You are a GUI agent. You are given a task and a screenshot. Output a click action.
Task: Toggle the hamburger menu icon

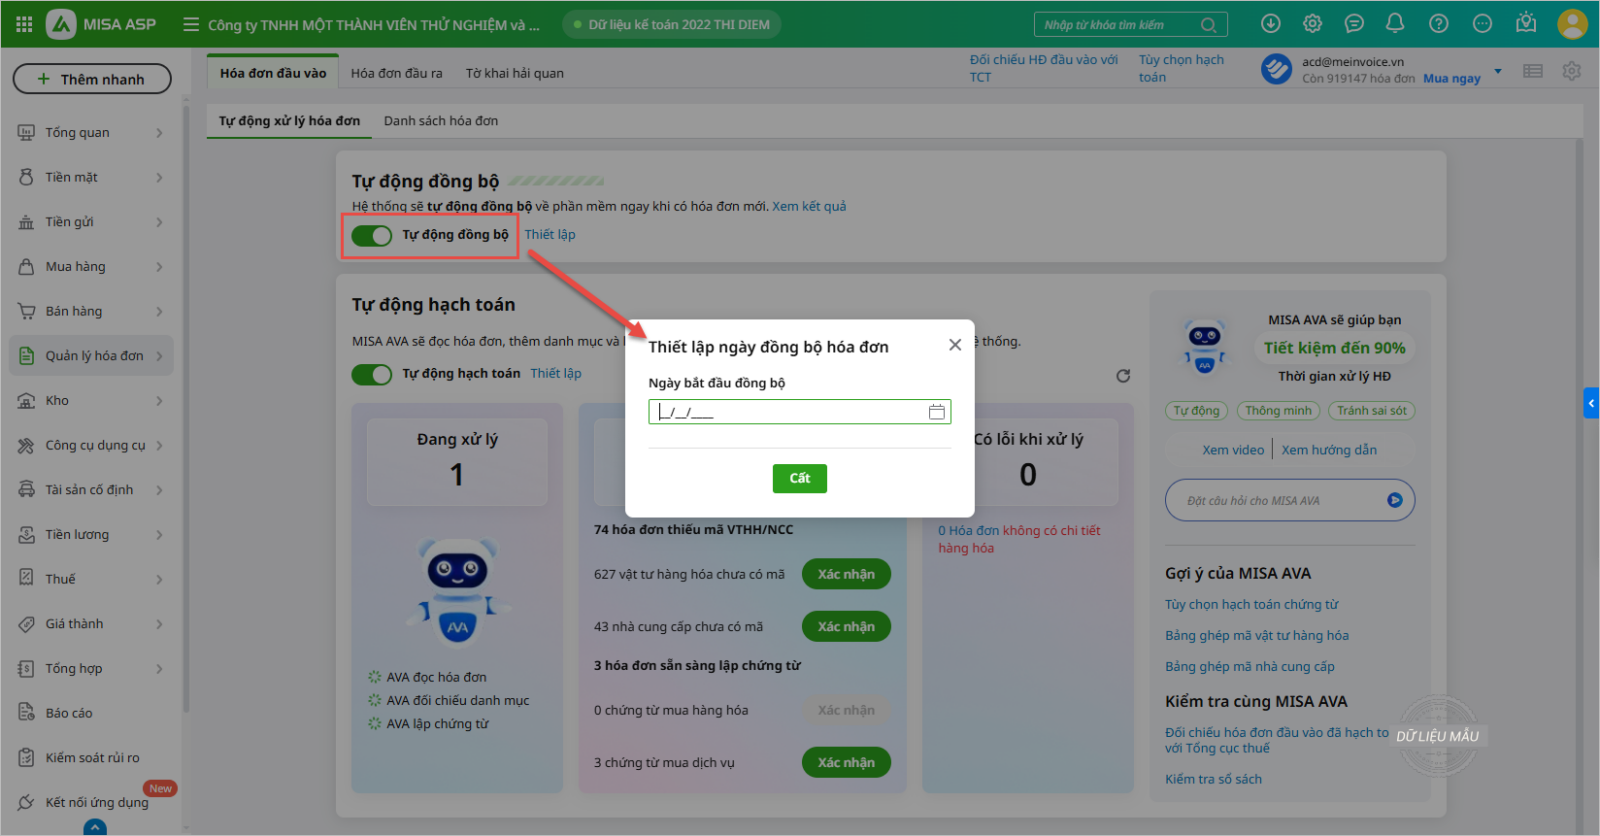tap(191, 24)
